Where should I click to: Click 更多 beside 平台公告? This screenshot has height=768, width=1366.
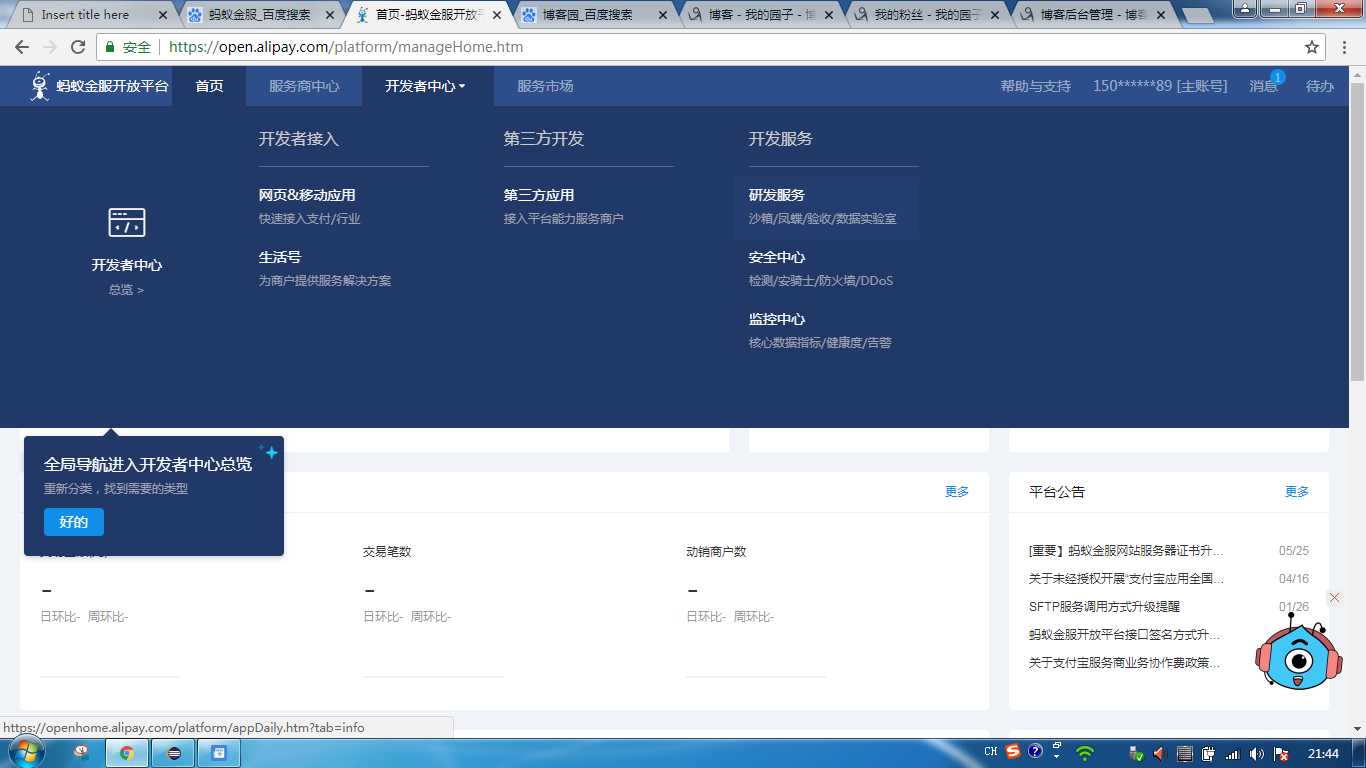point(1297,491)
